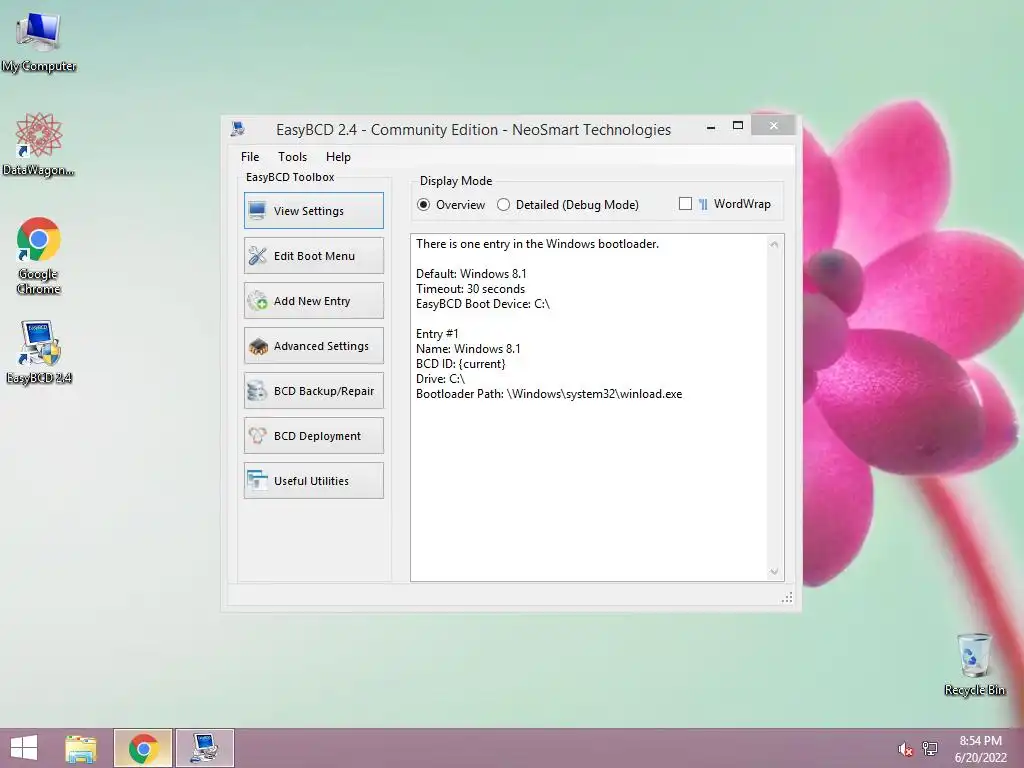
Task: Open the My Computer desktop icon
Action: click(x=39, y=42)
